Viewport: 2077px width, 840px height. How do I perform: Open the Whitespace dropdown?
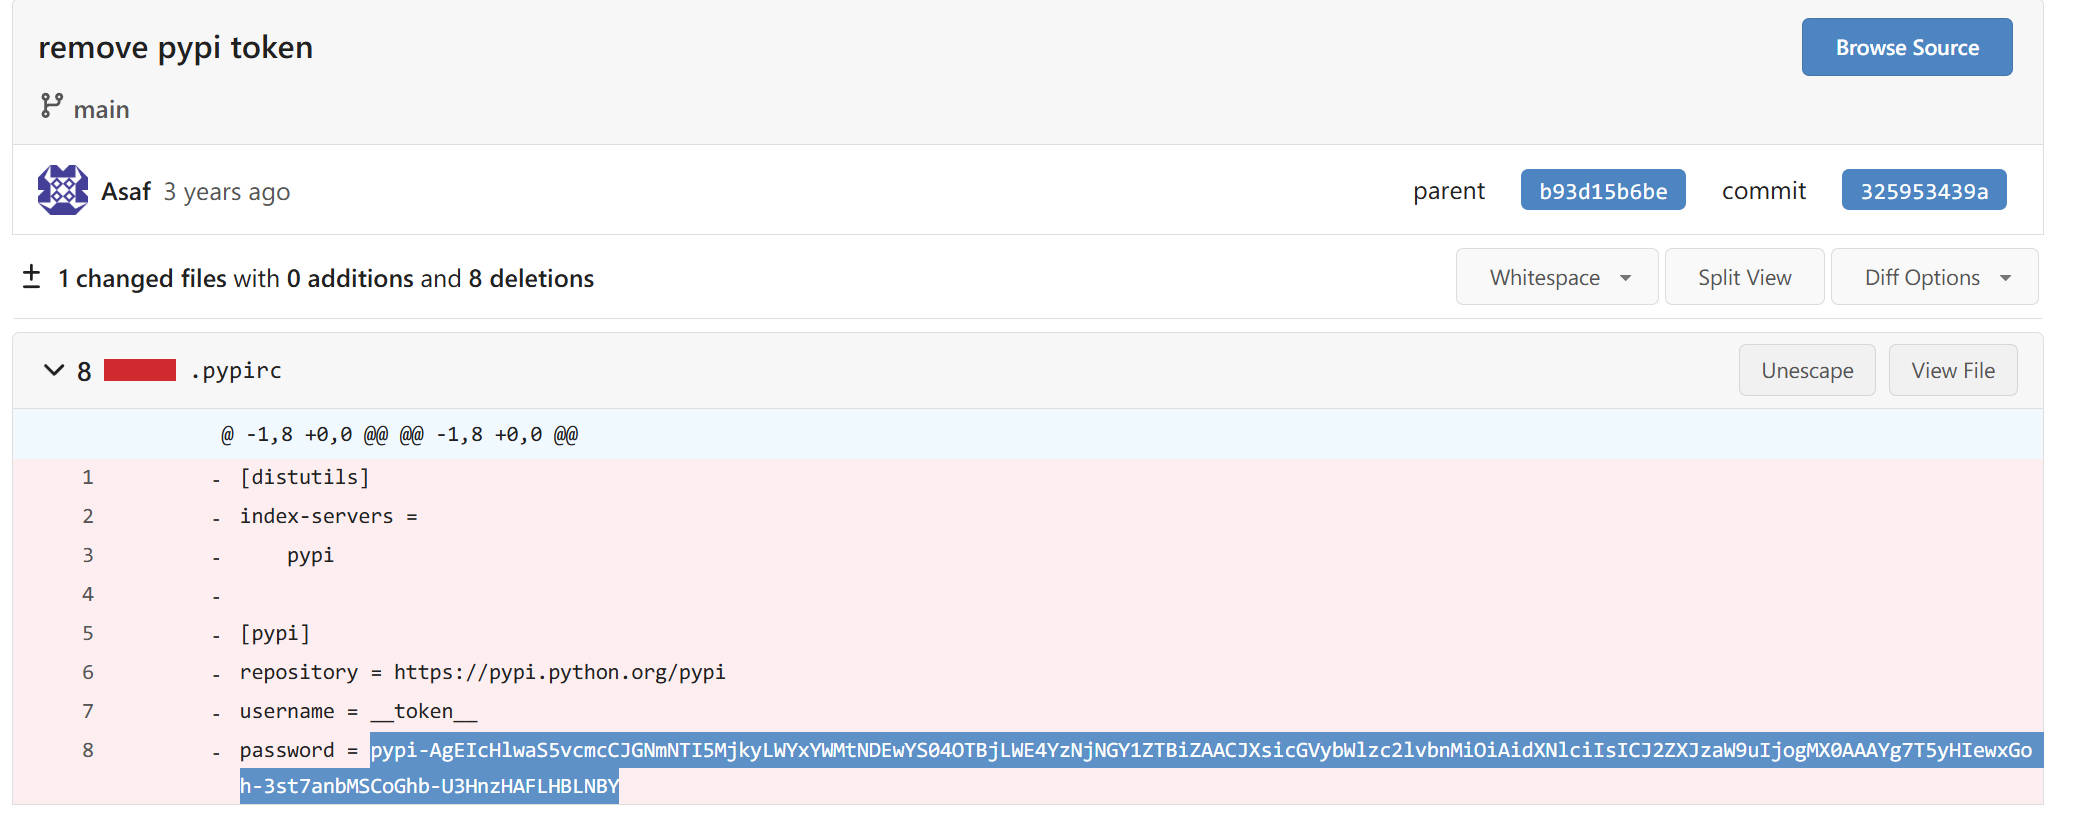(1557, 277)
